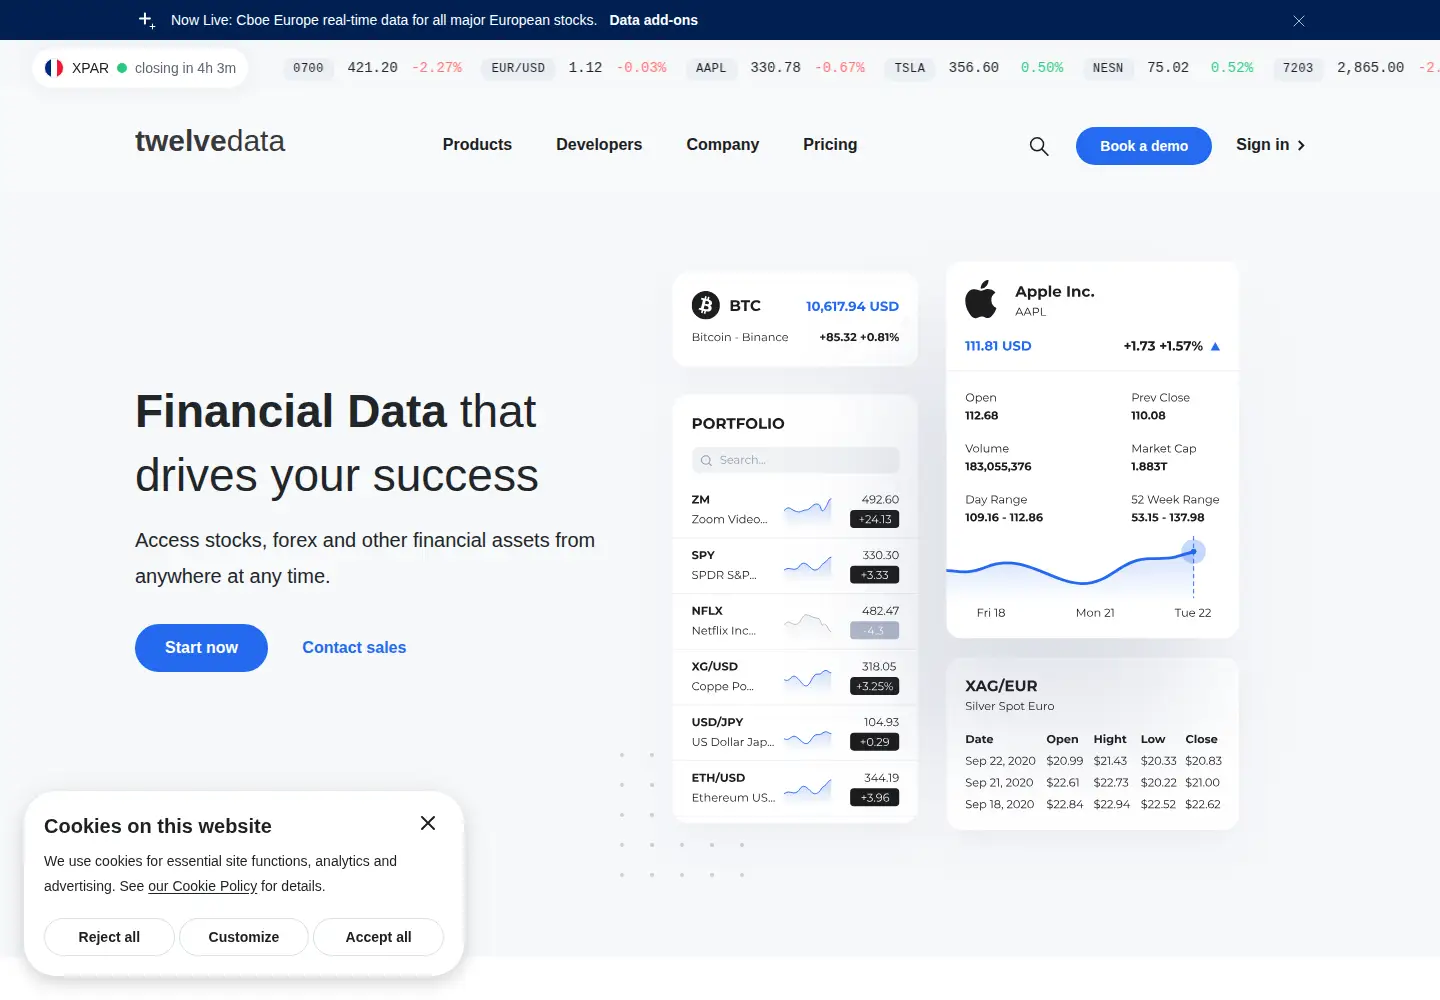The image size is (1440, 1000).
Task: Click the +3.25% badge for XG/USD
Action: pos(874,686)
